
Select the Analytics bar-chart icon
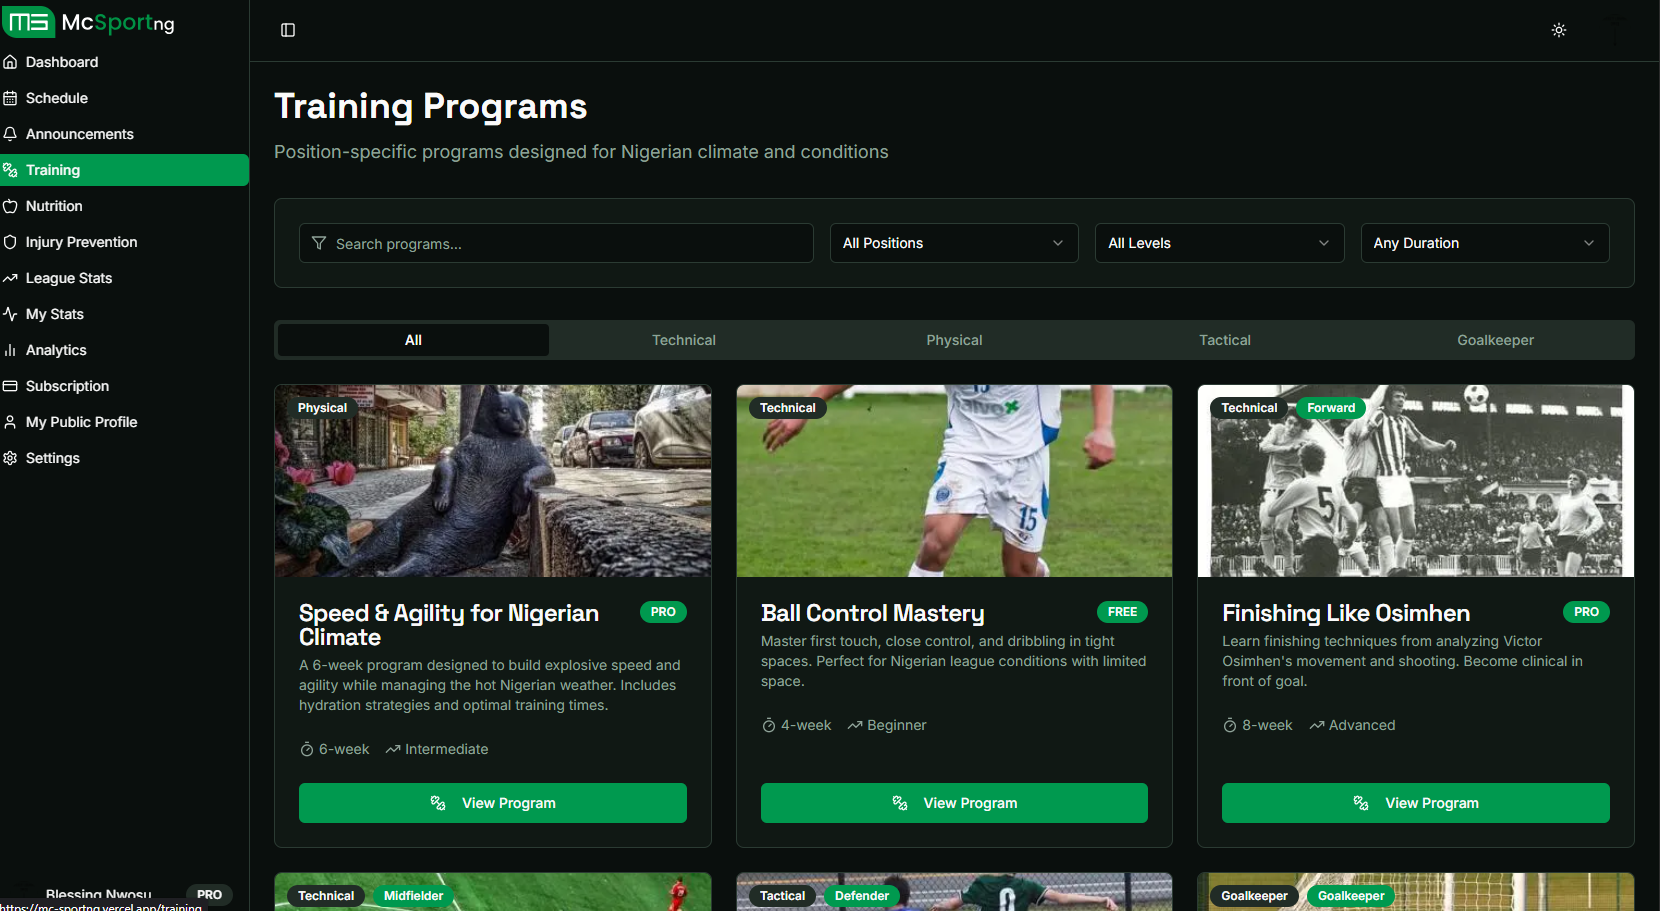tap(9, 349)
